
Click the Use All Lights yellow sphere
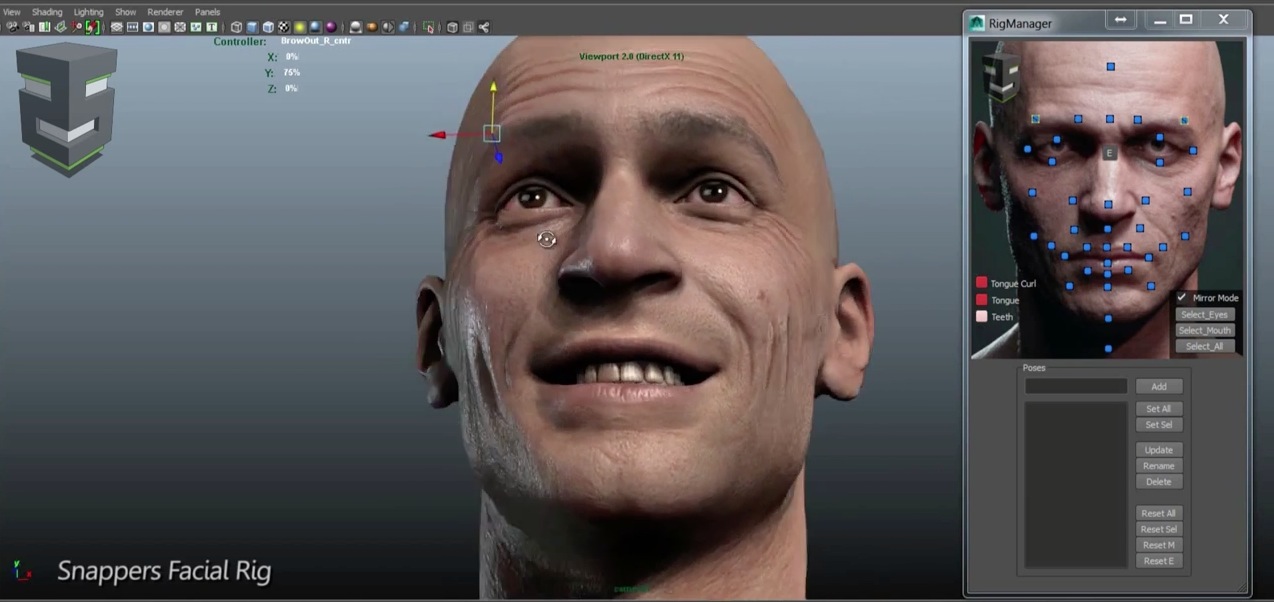[300, 27]
